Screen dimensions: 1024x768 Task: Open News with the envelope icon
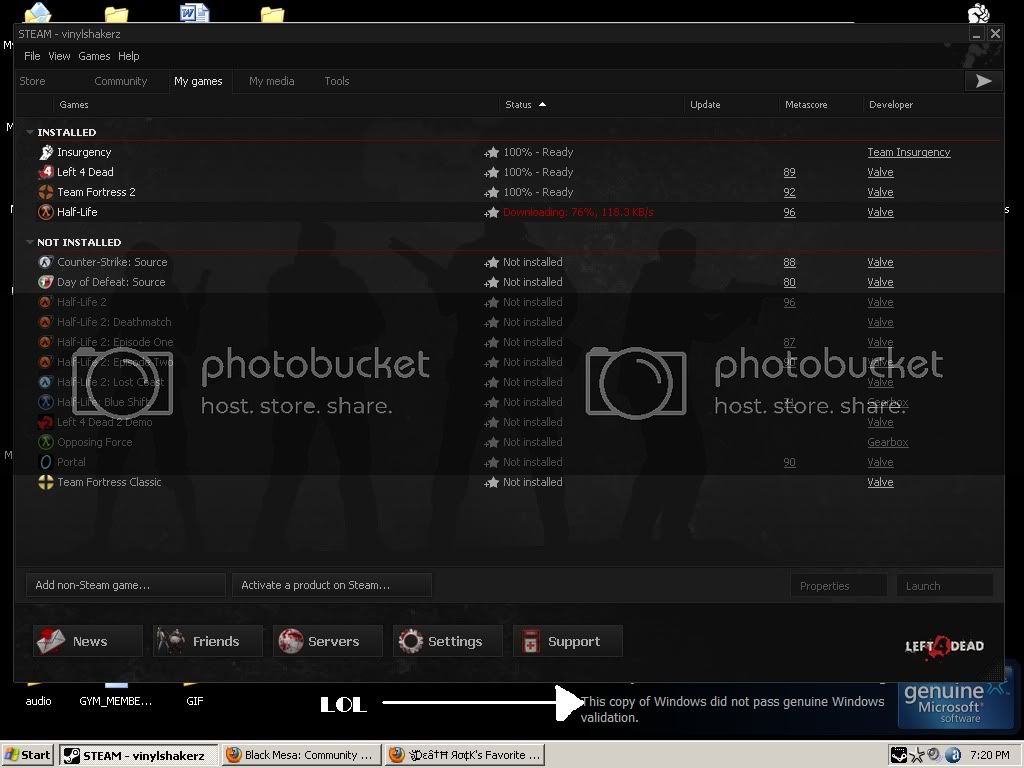tap(51, 641)
